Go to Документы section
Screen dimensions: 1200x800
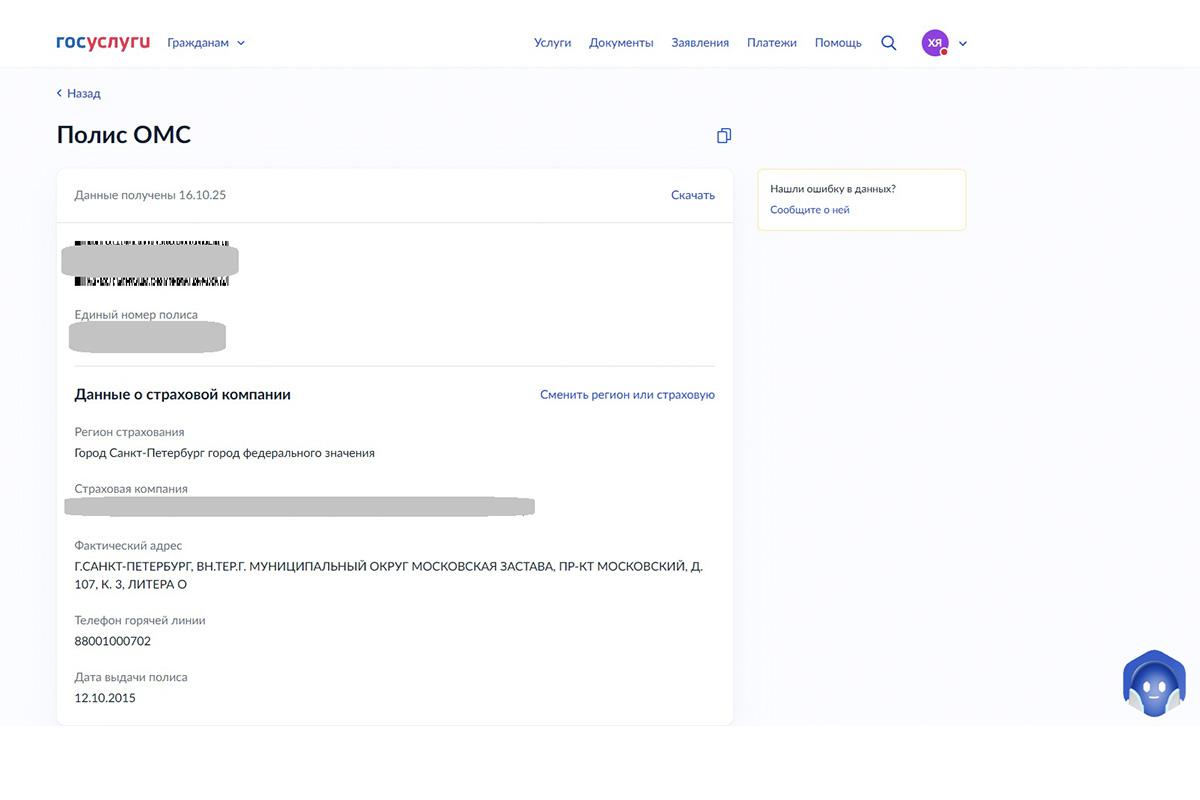pyautogui.click(x=621, y=43)
